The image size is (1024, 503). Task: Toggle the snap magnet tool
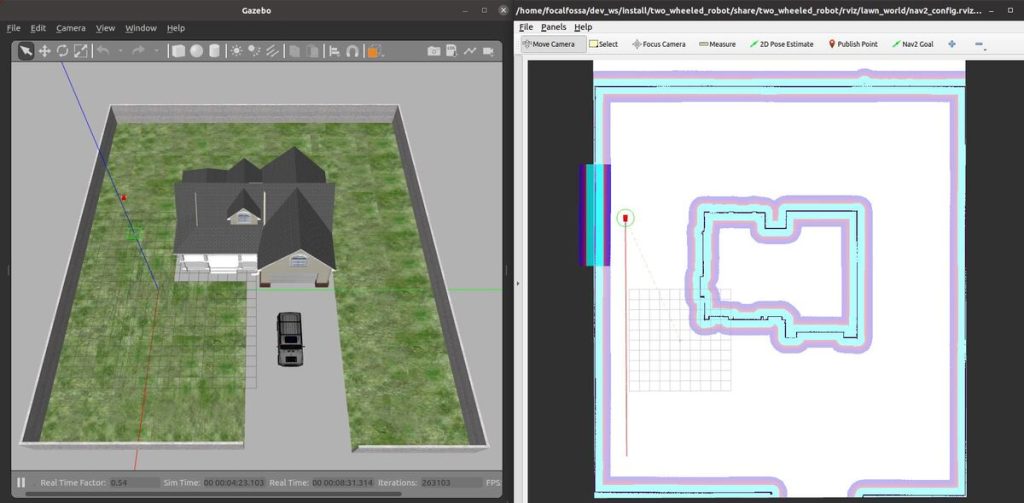coord(352,50)
